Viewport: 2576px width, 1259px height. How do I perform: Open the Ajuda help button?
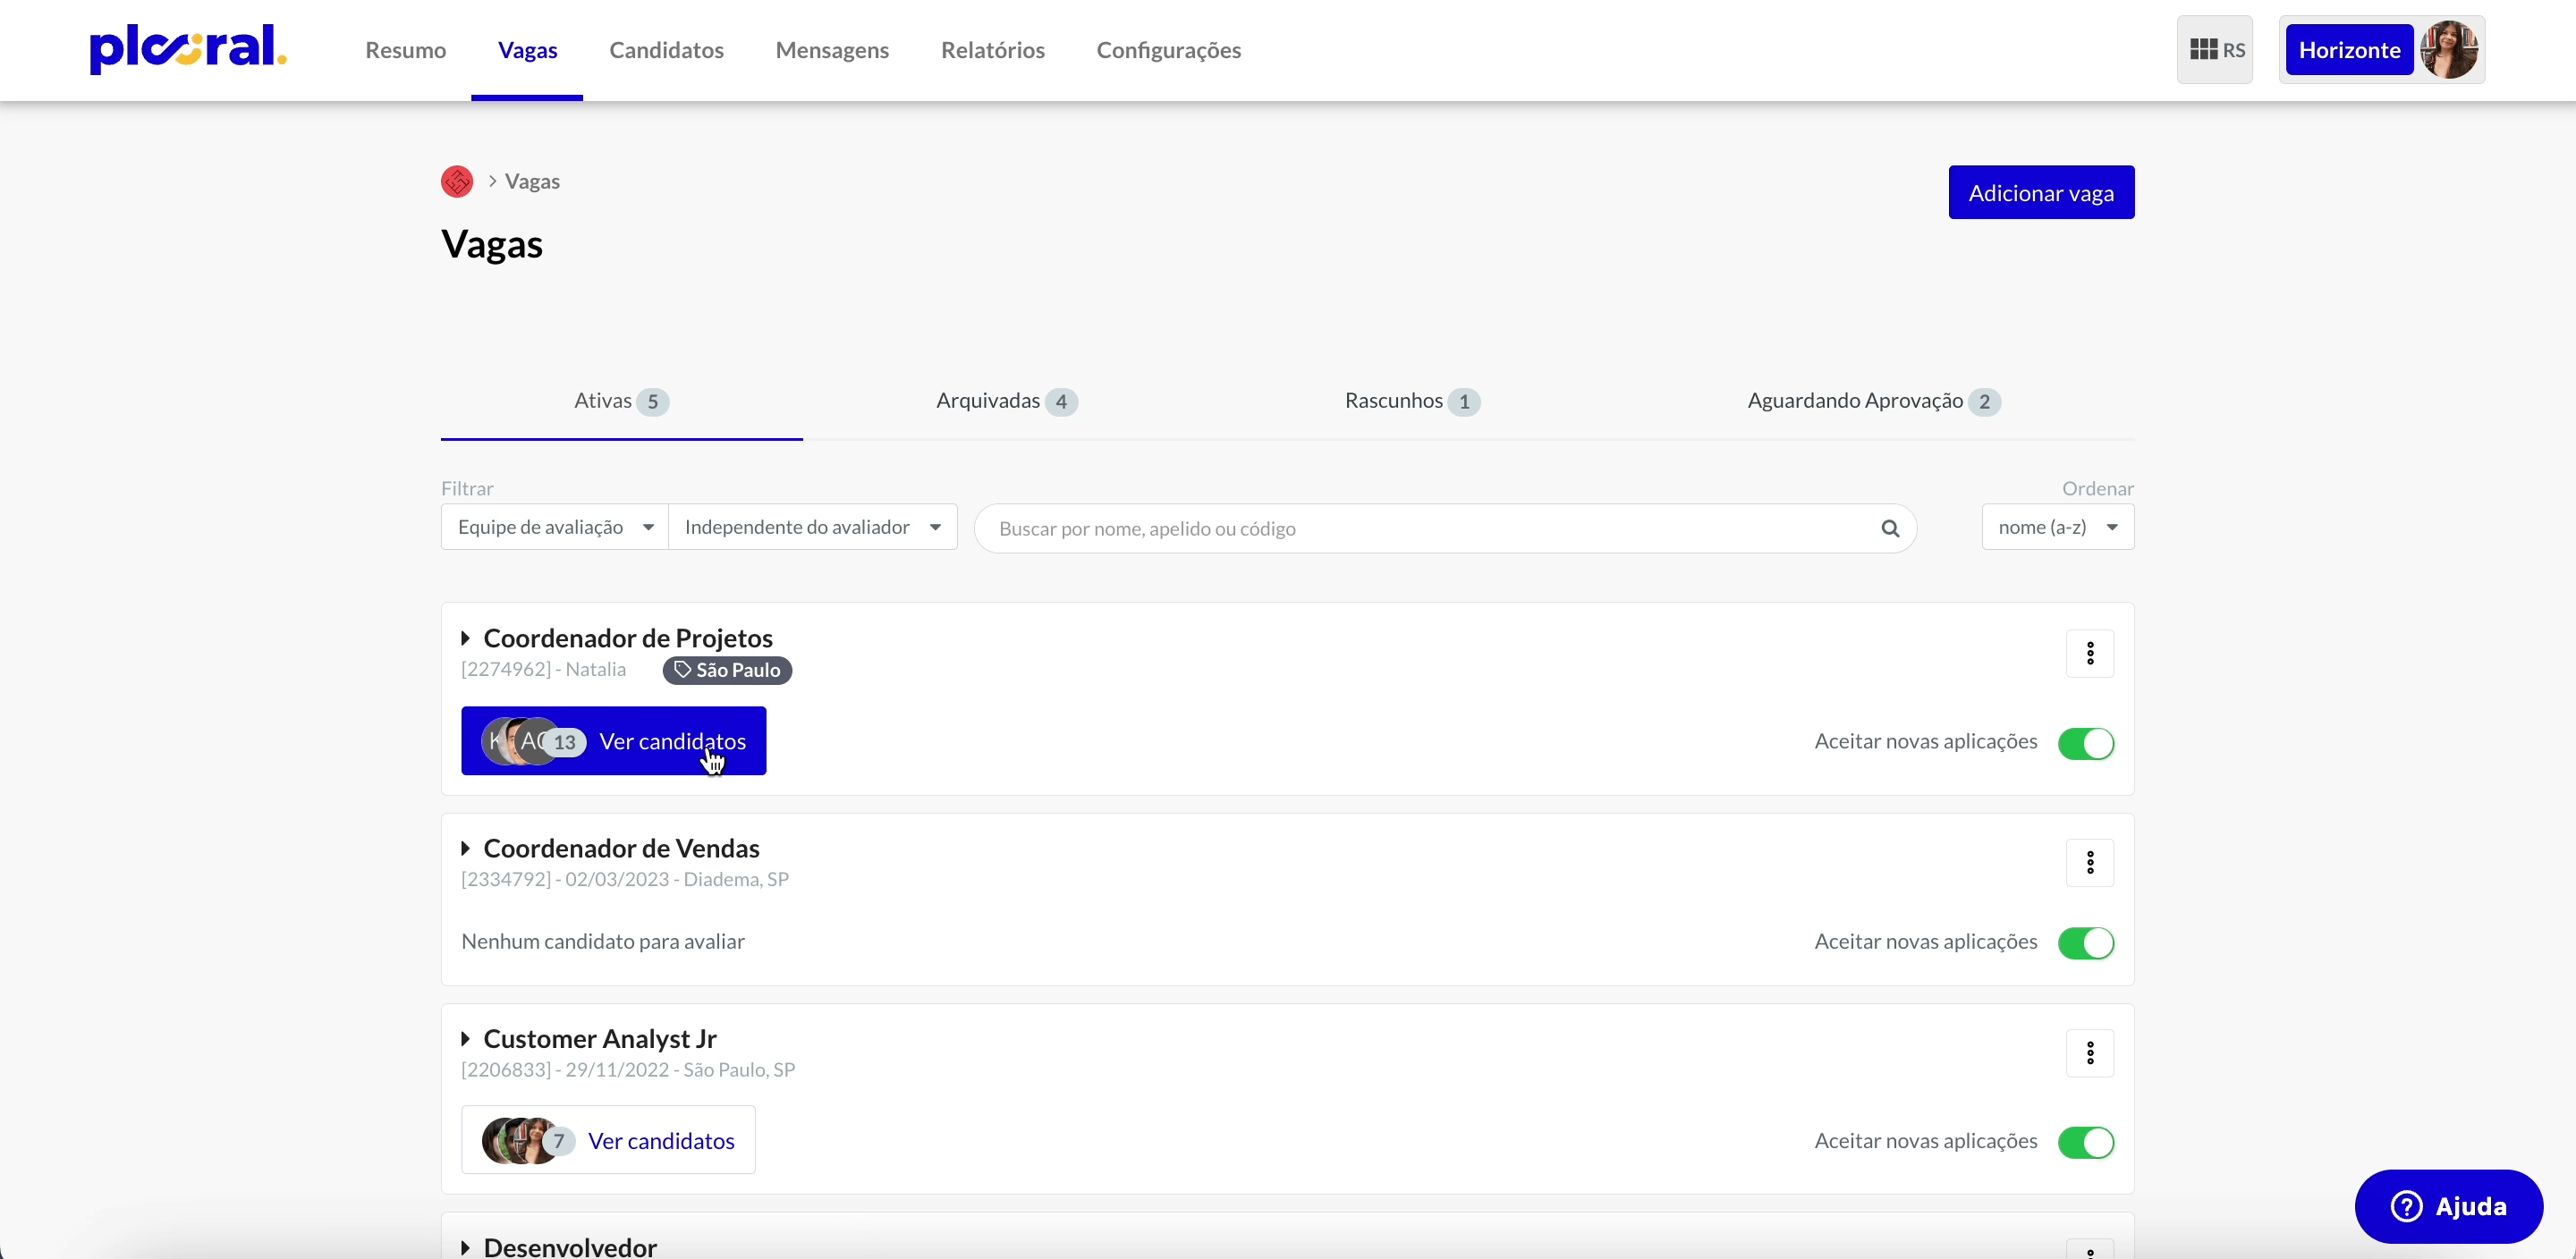2449,1206
